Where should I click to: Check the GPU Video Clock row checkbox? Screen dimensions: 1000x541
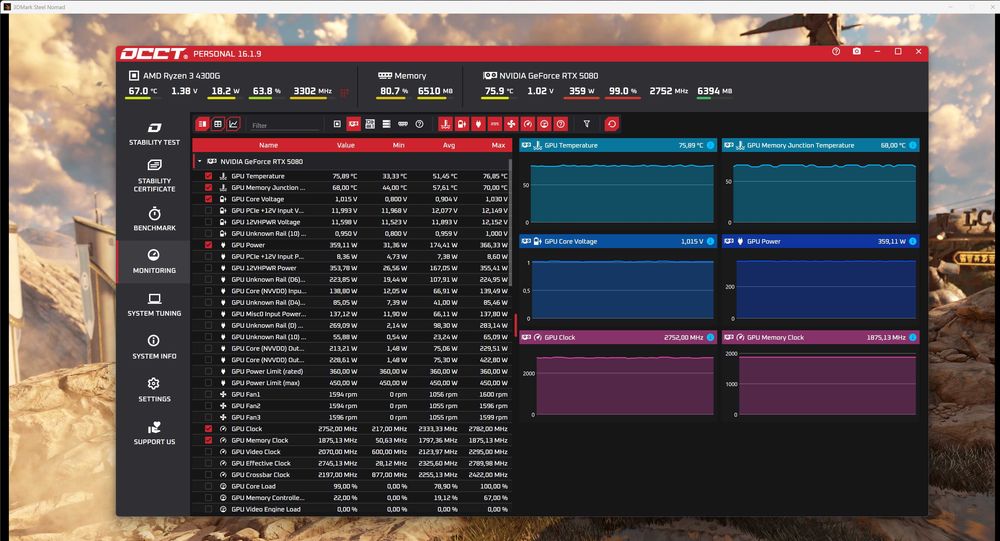tap(209, 452)
